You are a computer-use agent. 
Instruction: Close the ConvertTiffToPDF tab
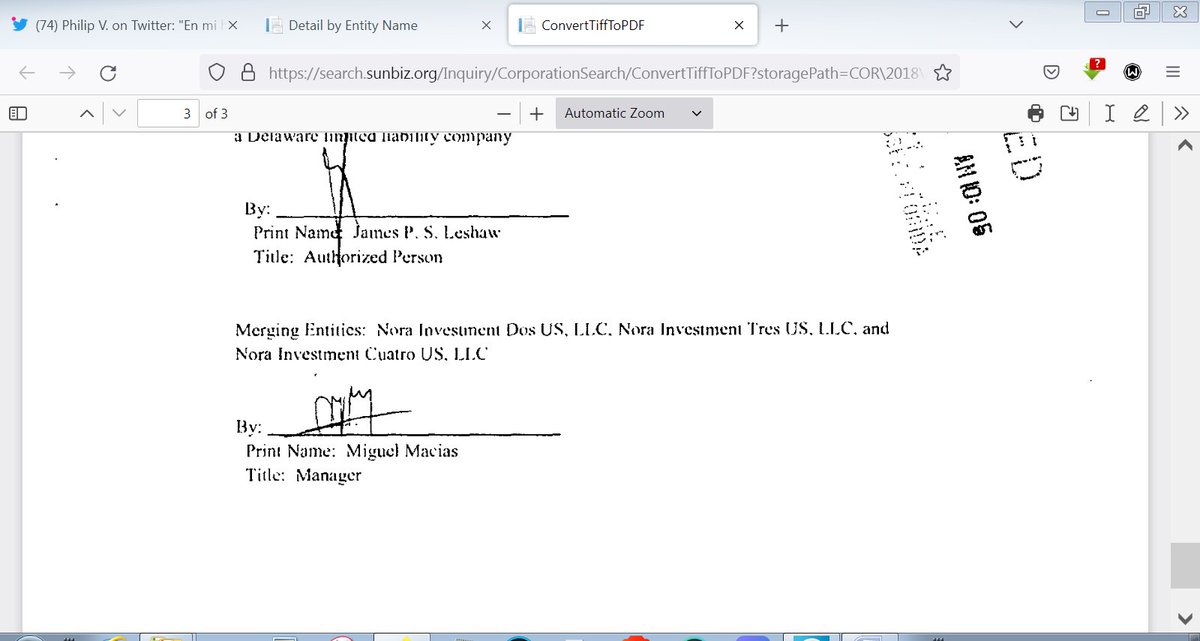click(739, 26)
